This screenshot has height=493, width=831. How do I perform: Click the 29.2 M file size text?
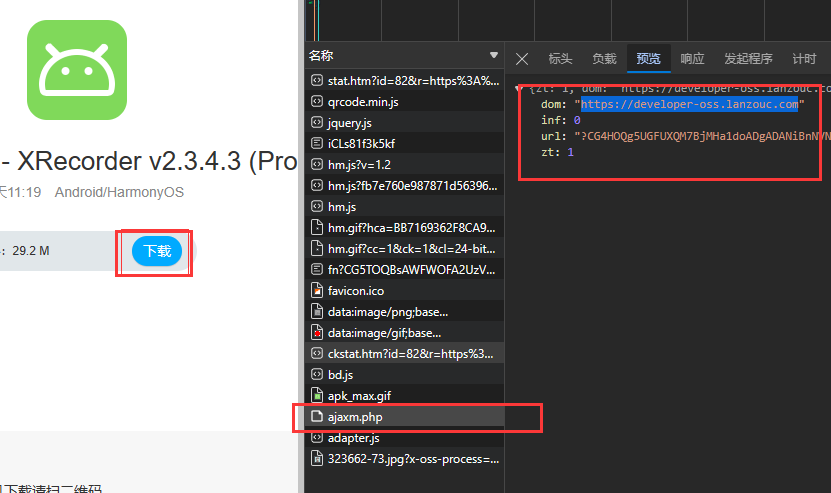(31, 251)
